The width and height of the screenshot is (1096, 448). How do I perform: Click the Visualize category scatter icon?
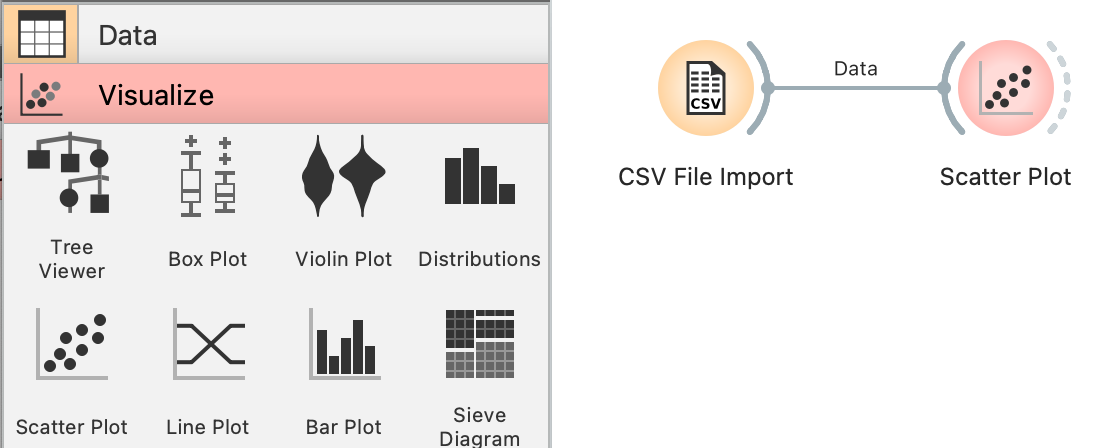click(41, 95)
